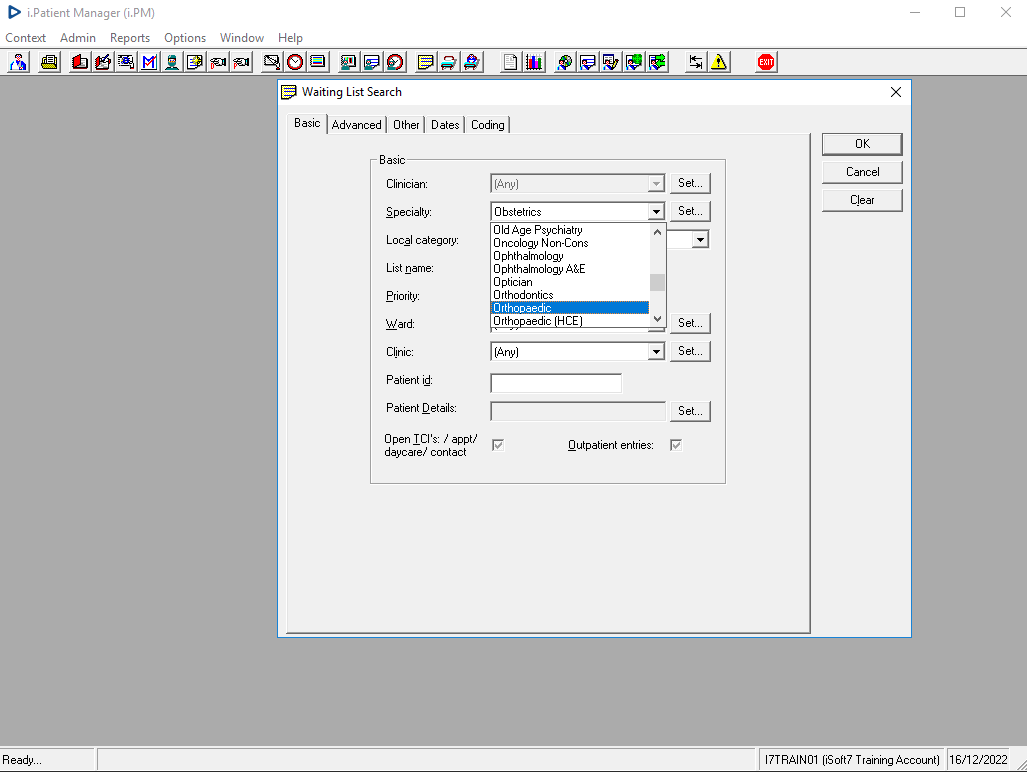Click the Clear button
Viewport: 1027px width, 772px height.
pyautogui.click(x=862, y=200)
